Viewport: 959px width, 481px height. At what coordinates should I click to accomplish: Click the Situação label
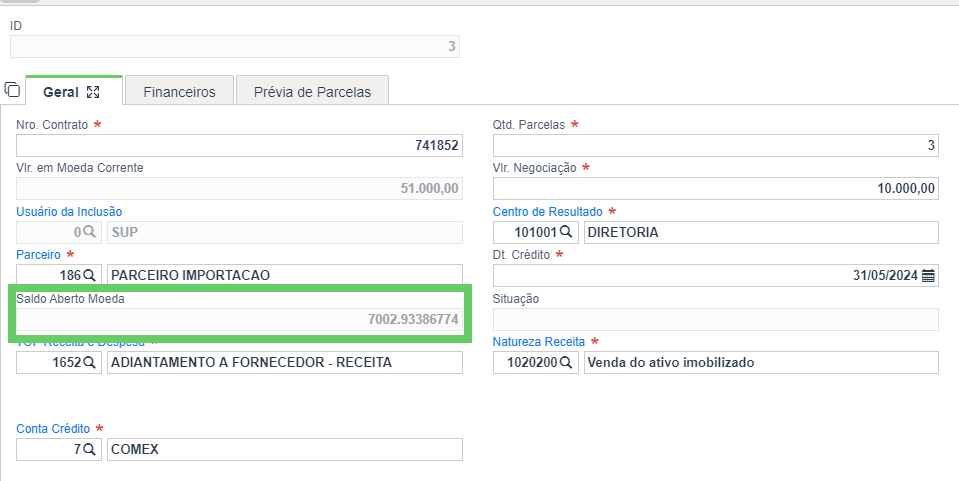(x=516, y=299)
